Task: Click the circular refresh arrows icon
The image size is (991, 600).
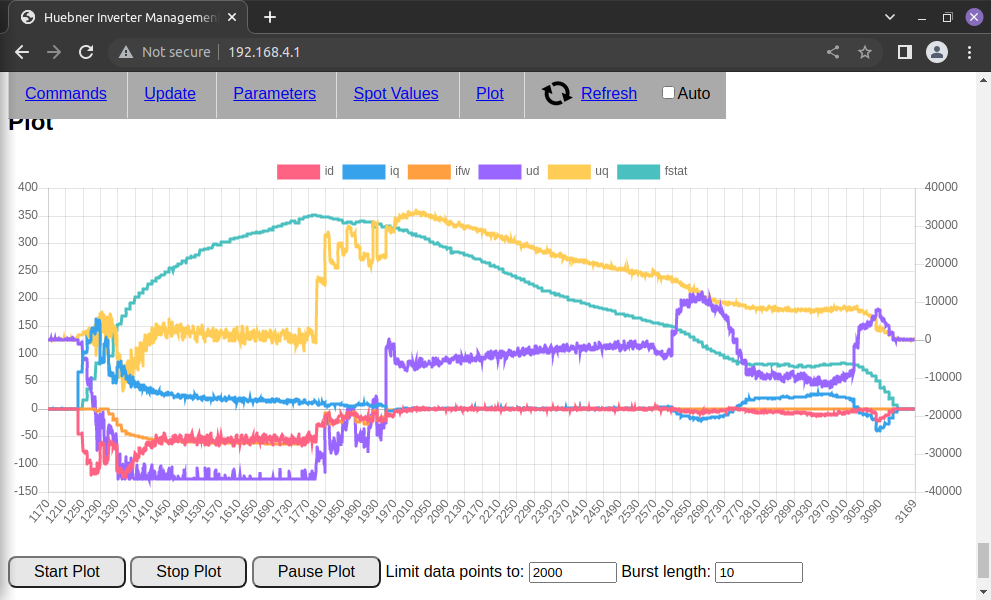Action: 557,94
